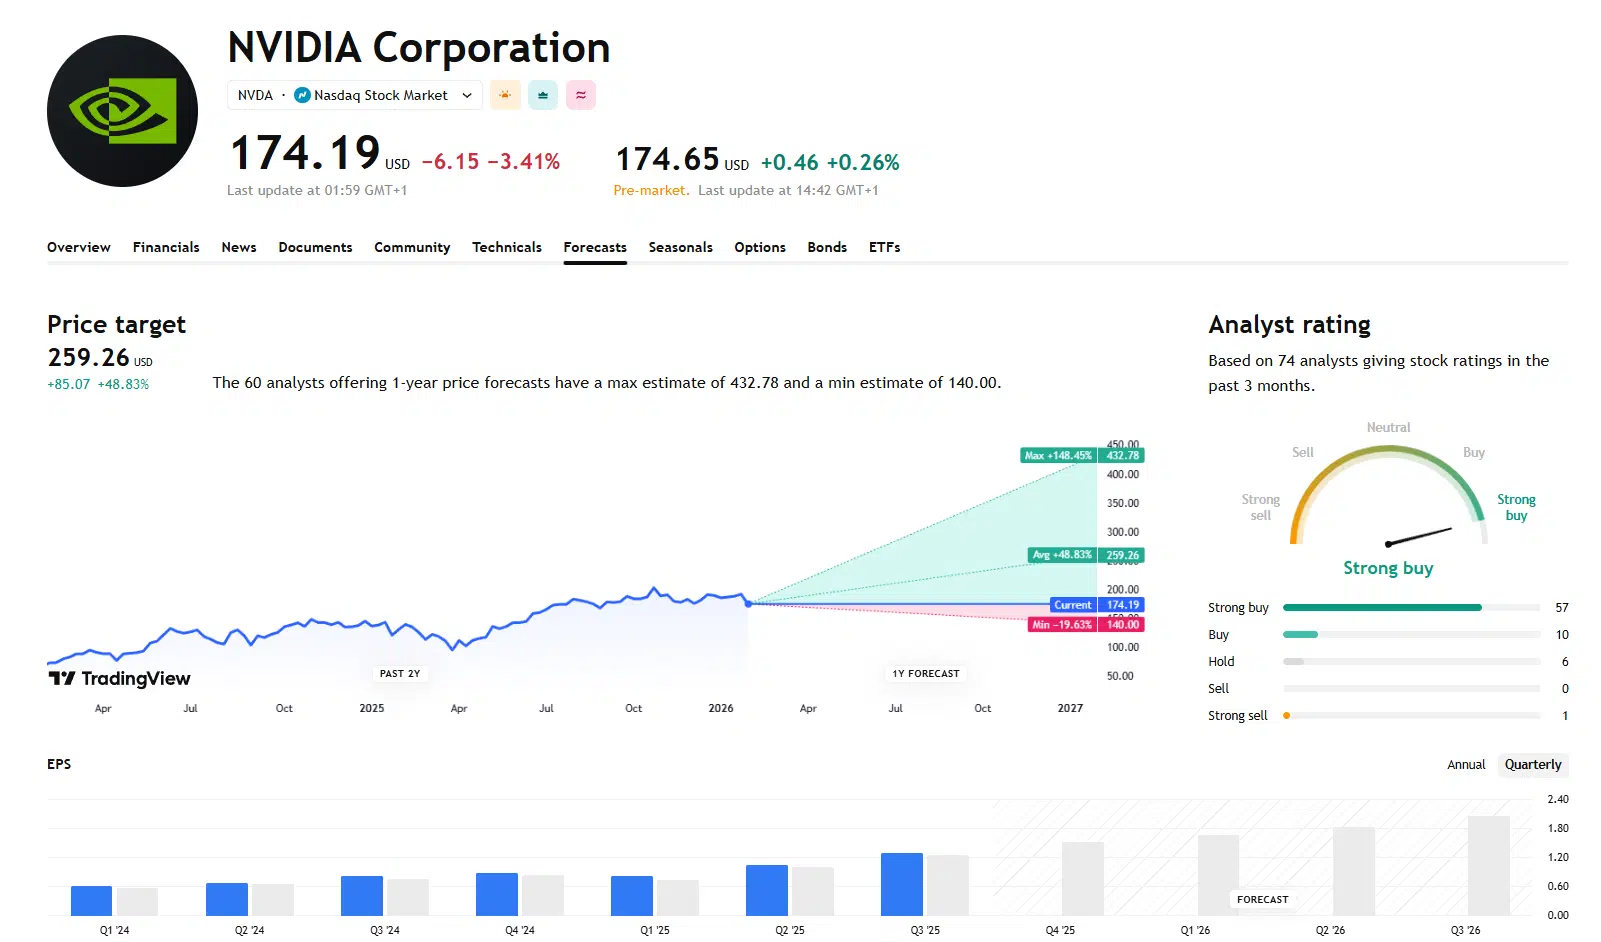Expand the Nasdaq Stock Market chevron
1601x942 pixels.
(467, 95)
